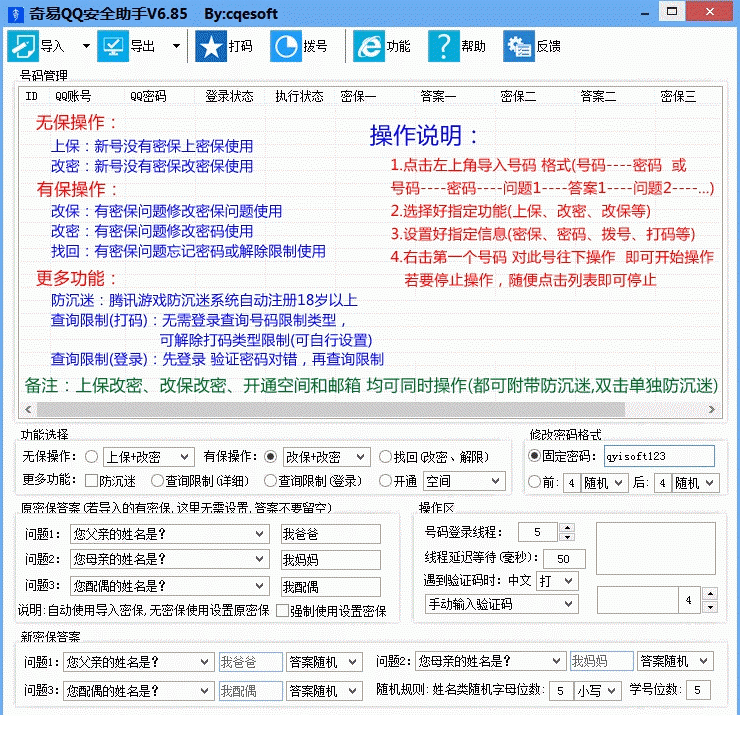The image size is (740, 738).
Task: Click the list scroll right arrow
Action: [x=712, y=409]
